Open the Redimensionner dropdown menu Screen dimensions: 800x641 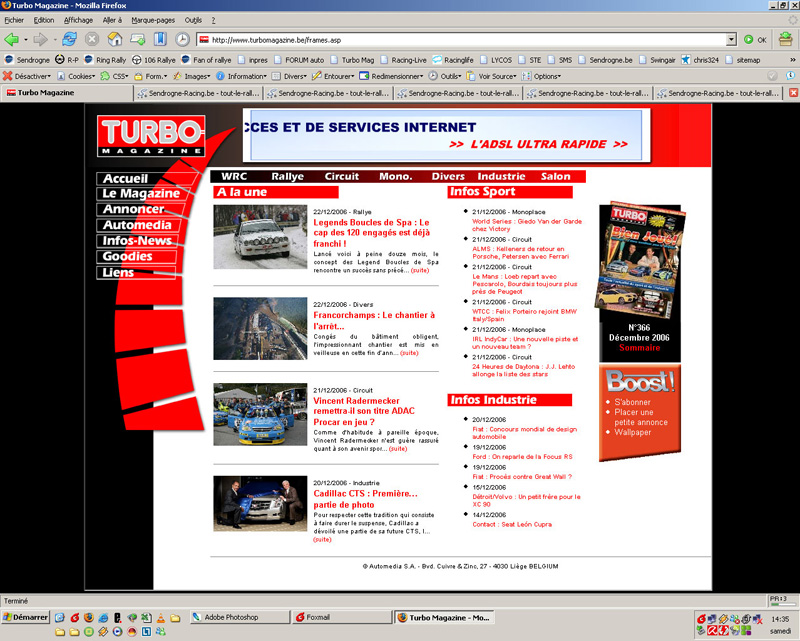click(391, 76)
